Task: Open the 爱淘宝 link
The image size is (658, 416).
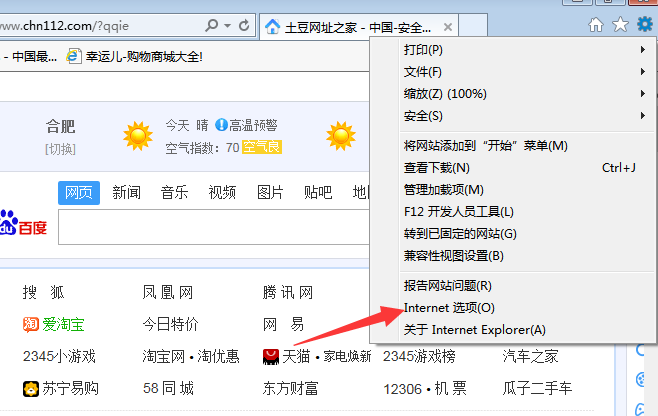Action: click(x=63, y=324)
